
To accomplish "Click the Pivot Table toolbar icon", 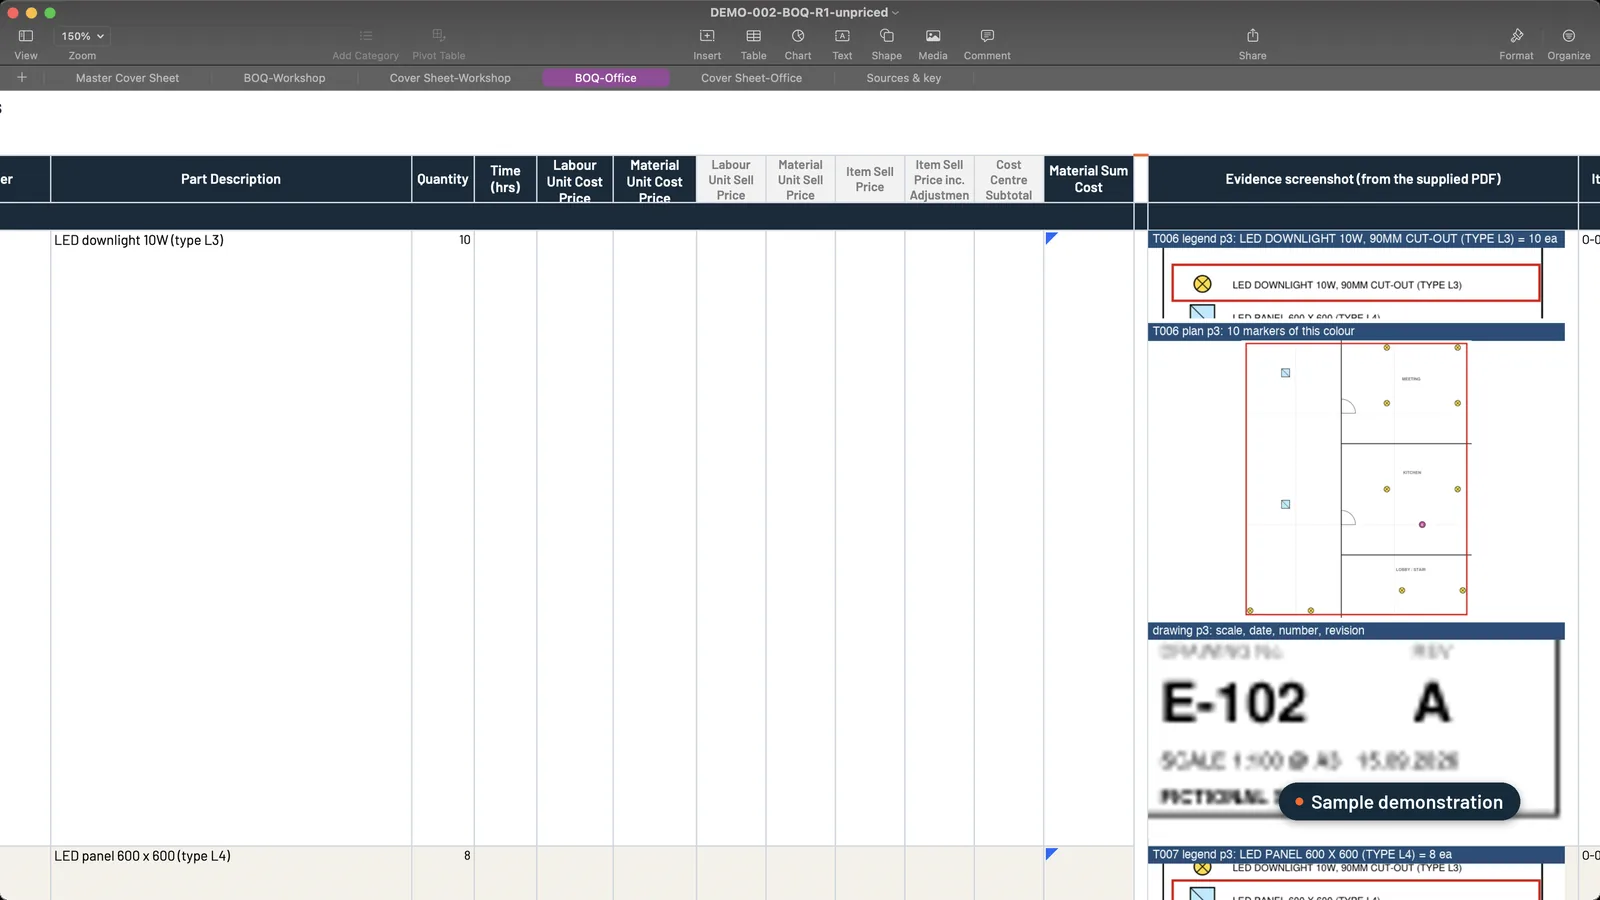I will pyautogui.click(x=439, y=36).
